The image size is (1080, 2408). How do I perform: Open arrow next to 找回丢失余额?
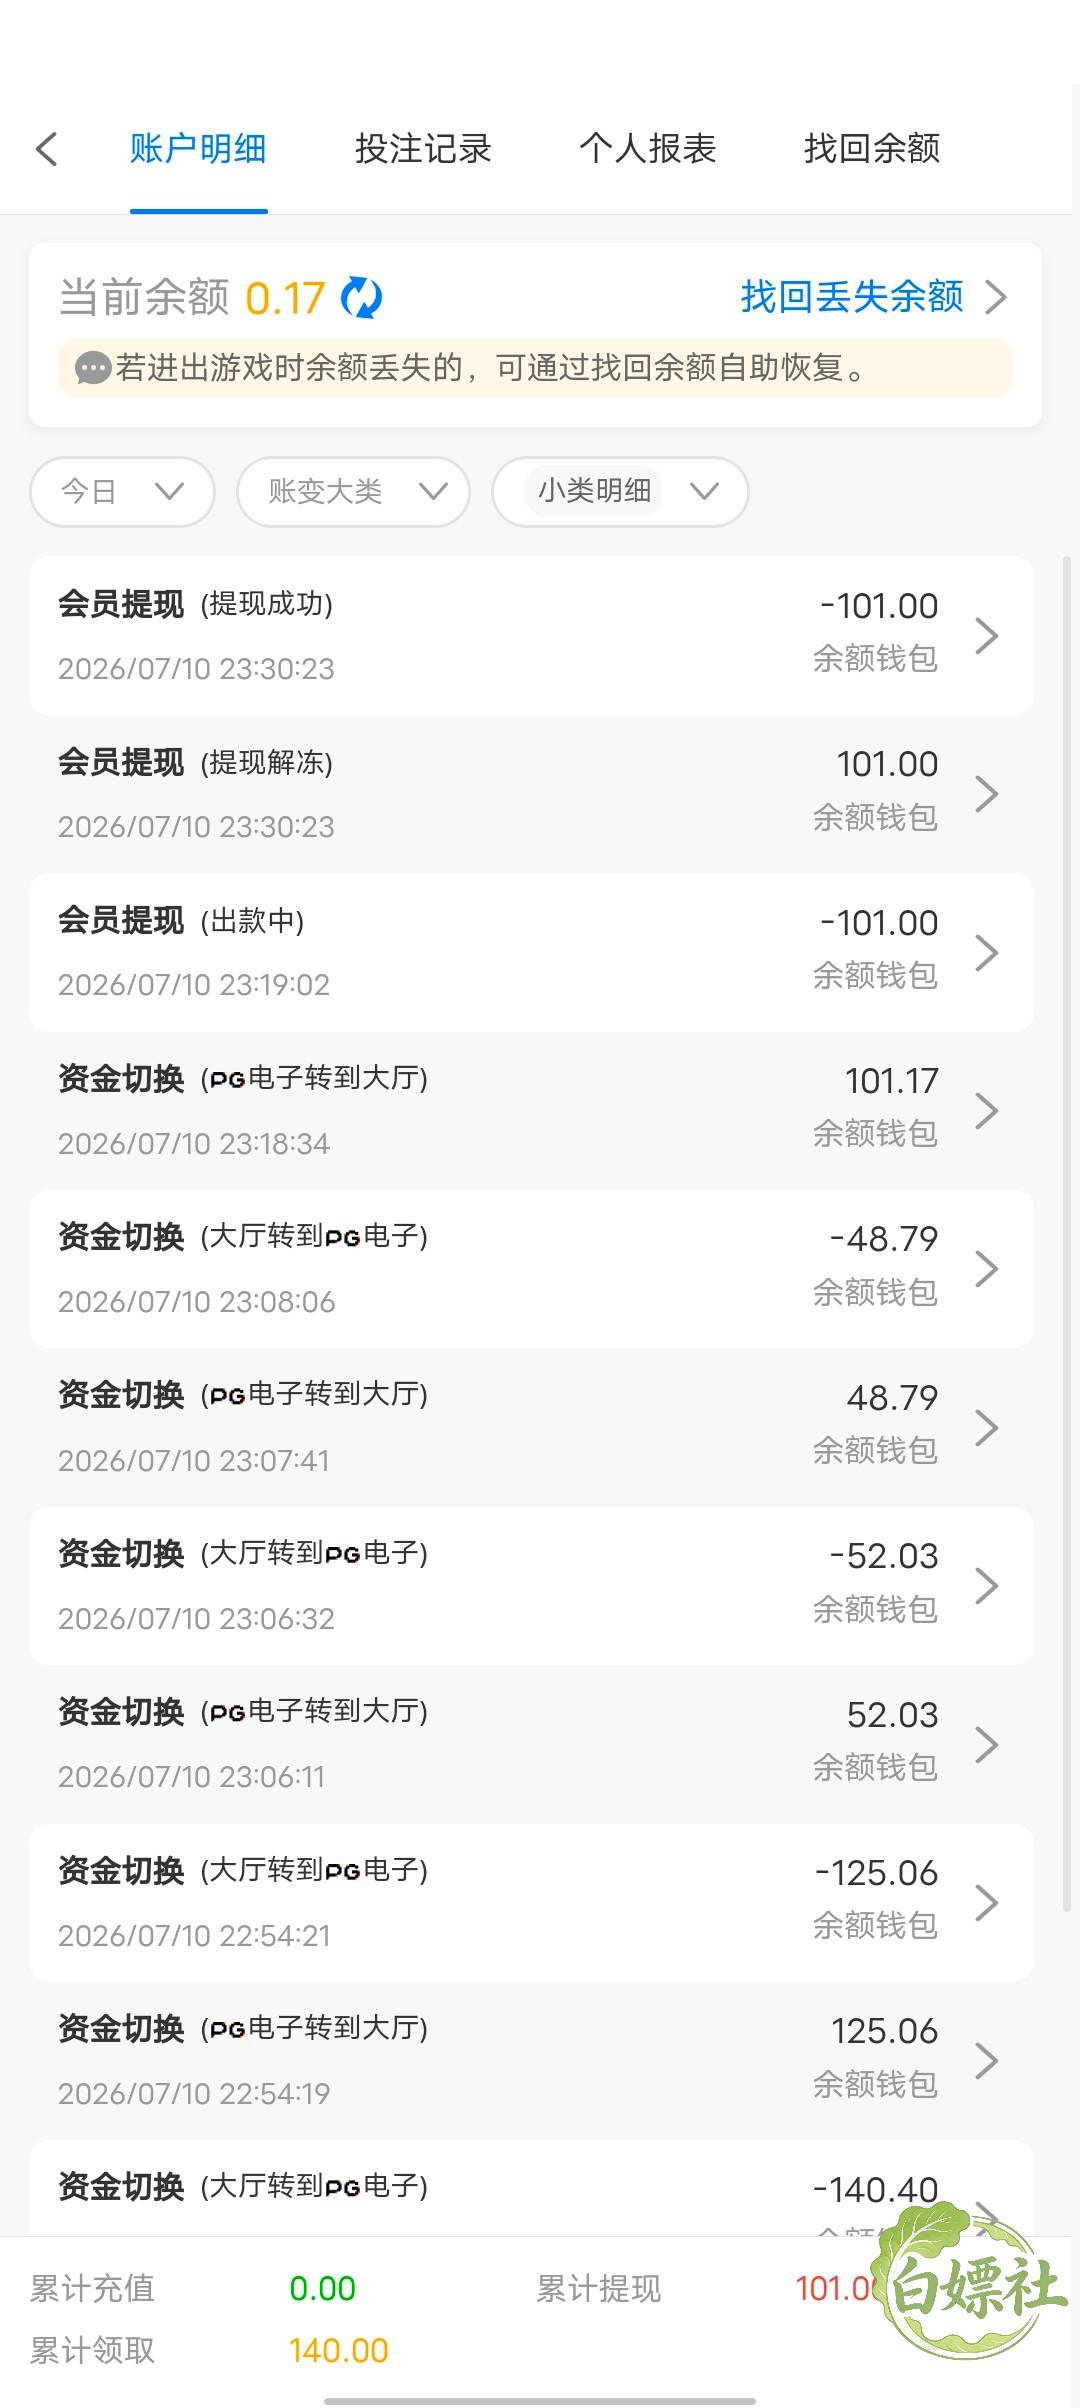pyautogui.click(x=996, y=297)
